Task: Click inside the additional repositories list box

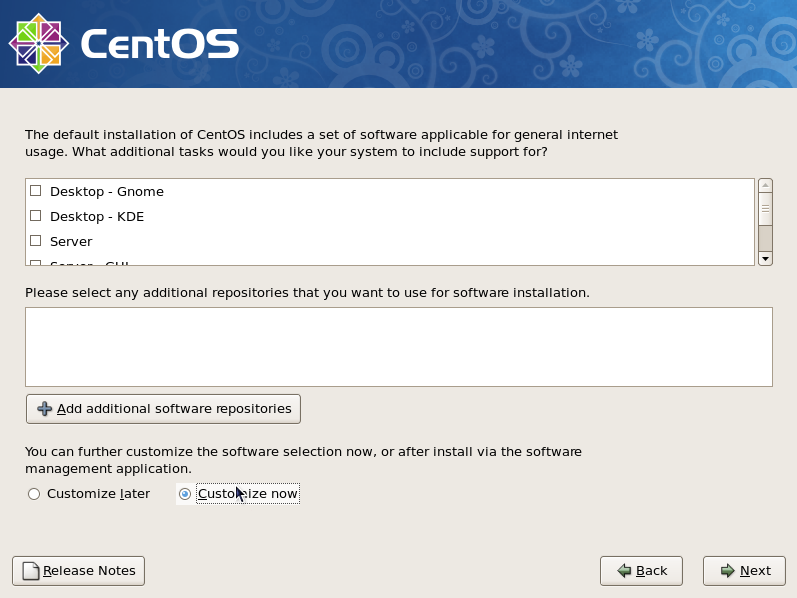Action: click(399, 347)
